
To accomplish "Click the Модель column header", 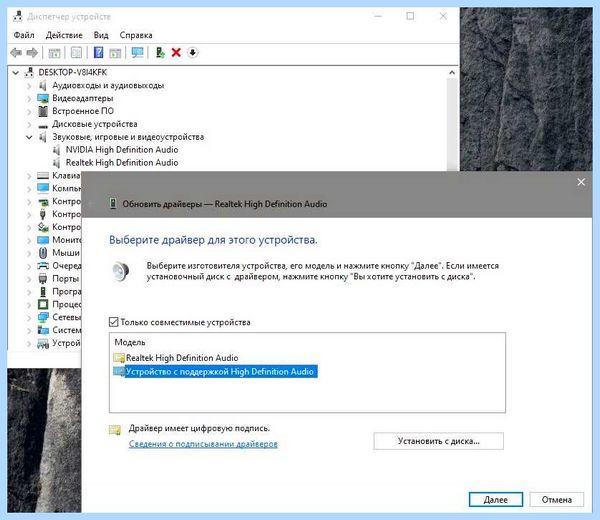I will (130, 342).
